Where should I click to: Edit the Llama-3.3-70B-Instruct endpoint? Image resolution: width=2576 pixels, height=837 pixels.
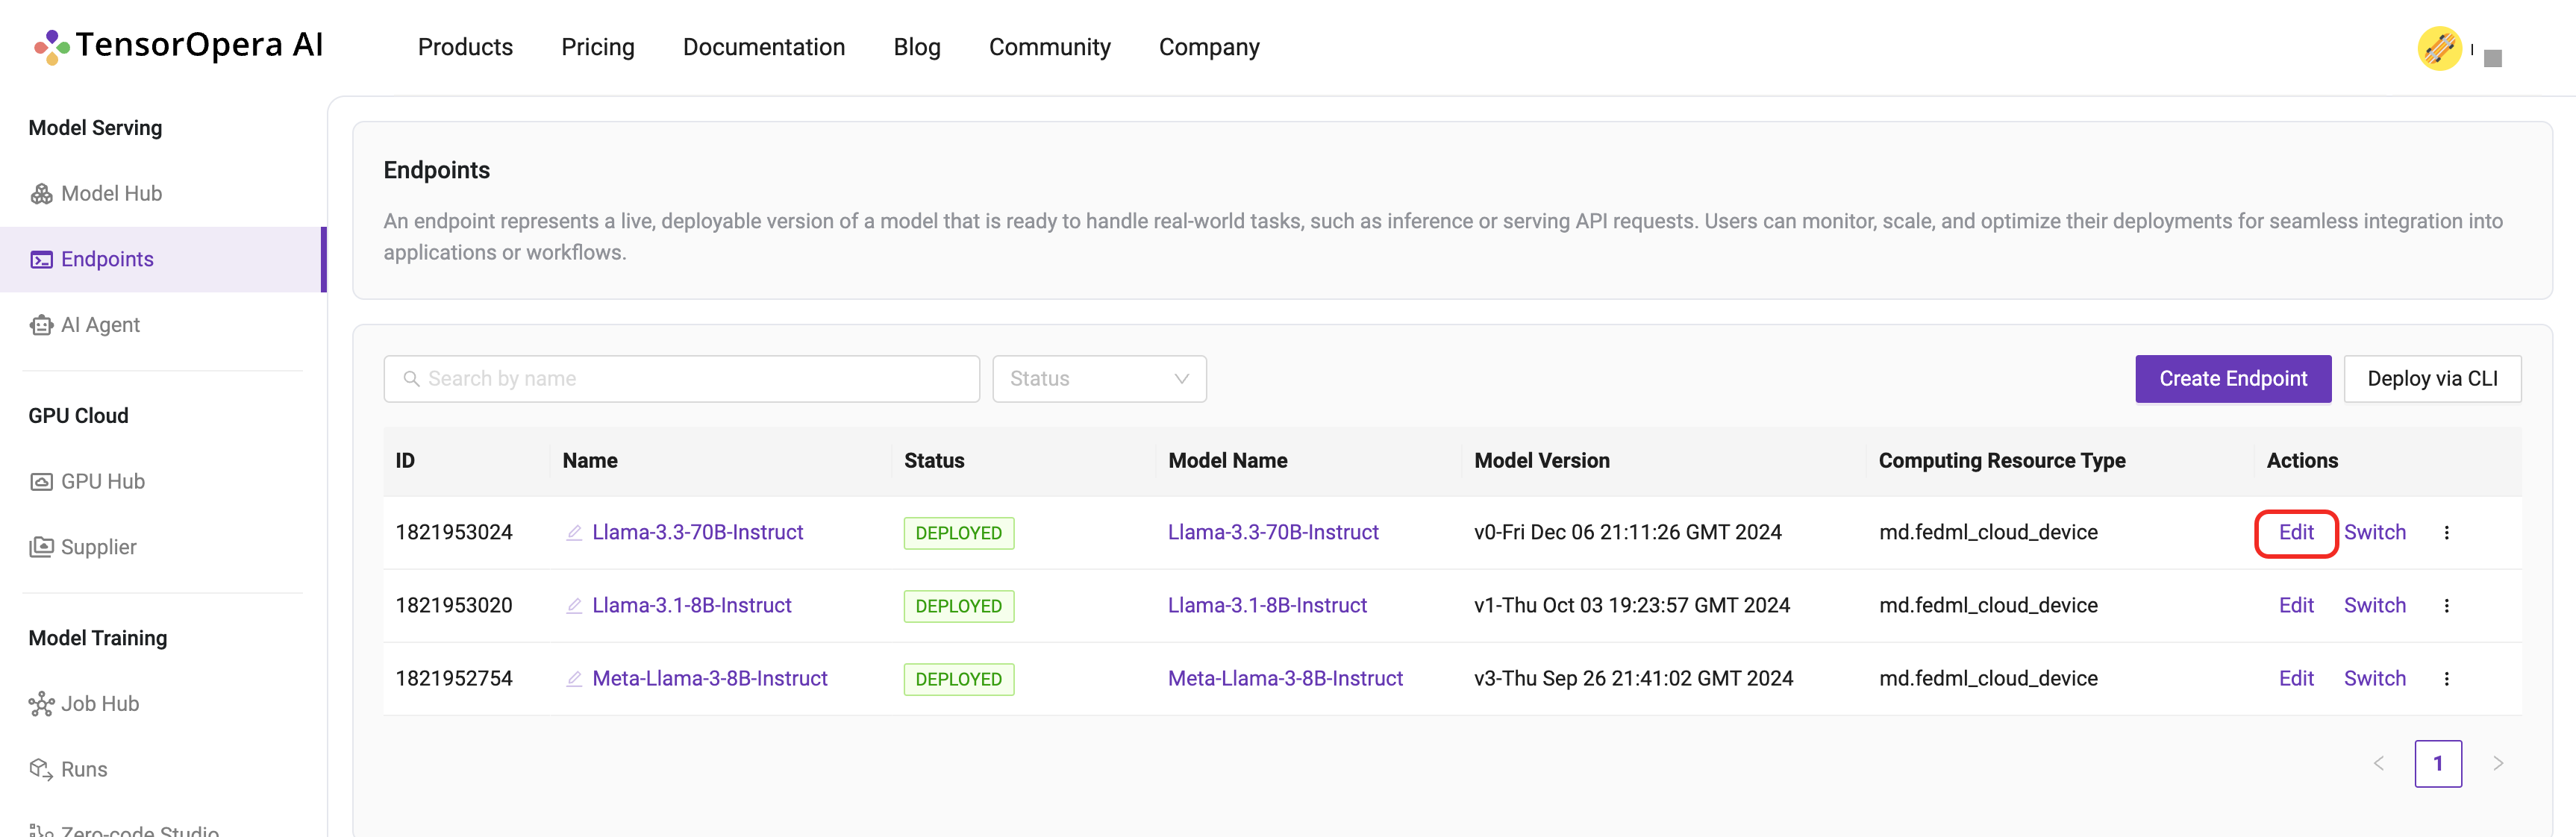(2296, 533)
